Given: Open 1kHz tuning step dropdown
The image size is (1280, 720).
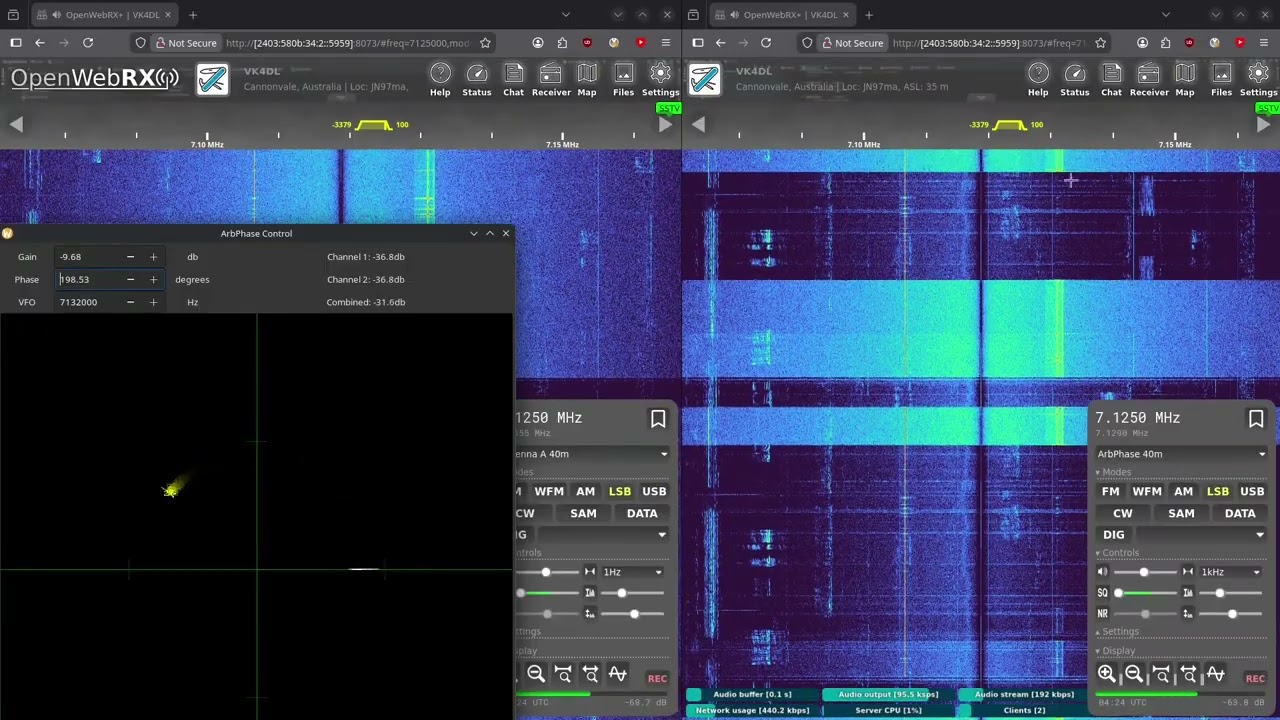Looking at the screenshot, I should pos(1232,572).
